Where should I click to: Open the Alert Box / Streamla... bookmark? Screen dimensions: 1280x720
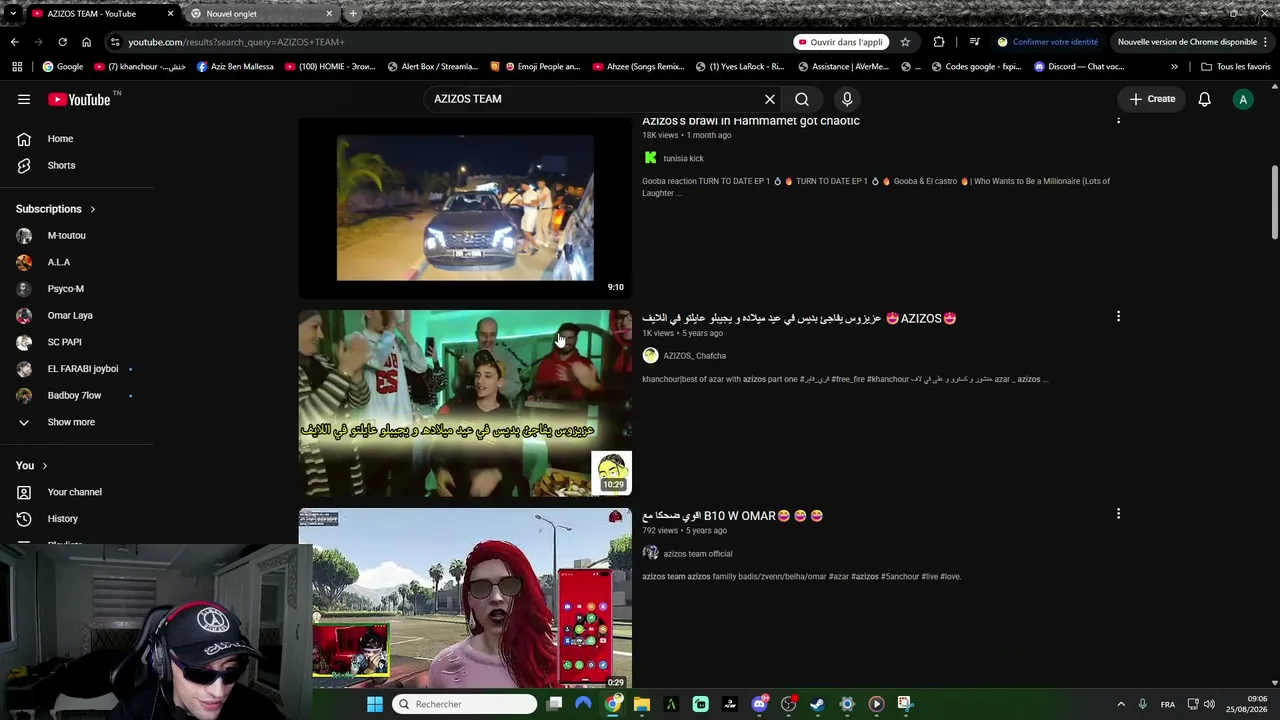[432, 67]
